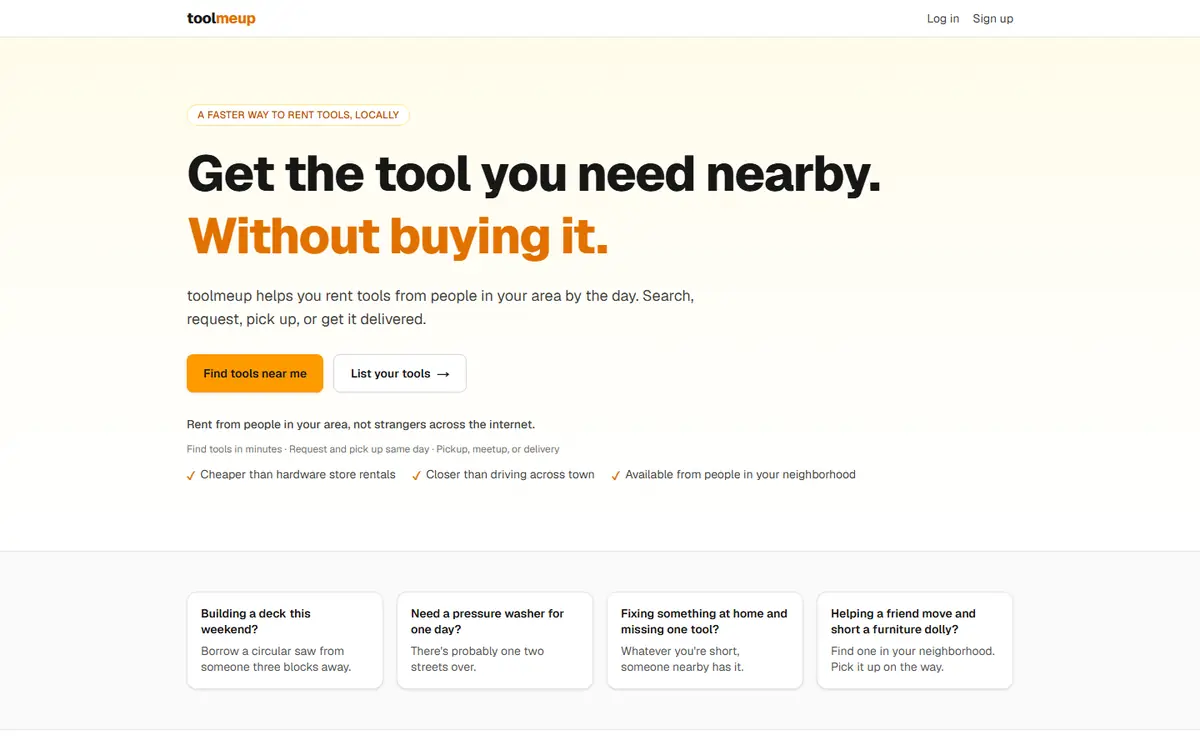Click 'Find tools in minutes' line
The height and width of the screenshot is (750, 1200).
373,449
